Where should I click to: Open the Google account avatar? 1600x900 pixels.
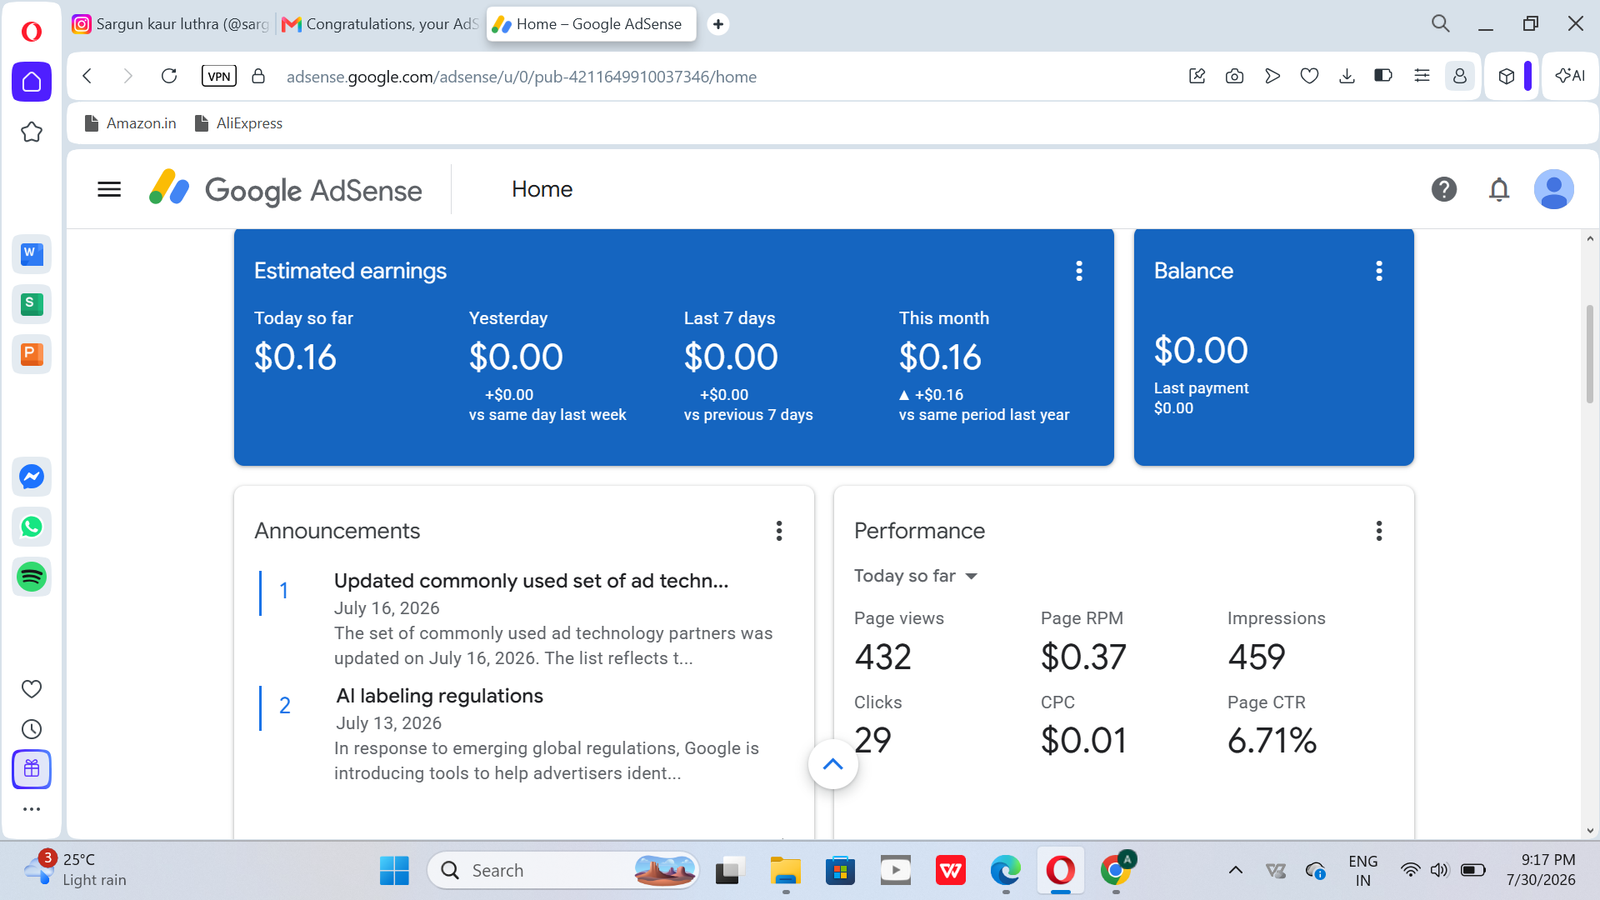1554,189
